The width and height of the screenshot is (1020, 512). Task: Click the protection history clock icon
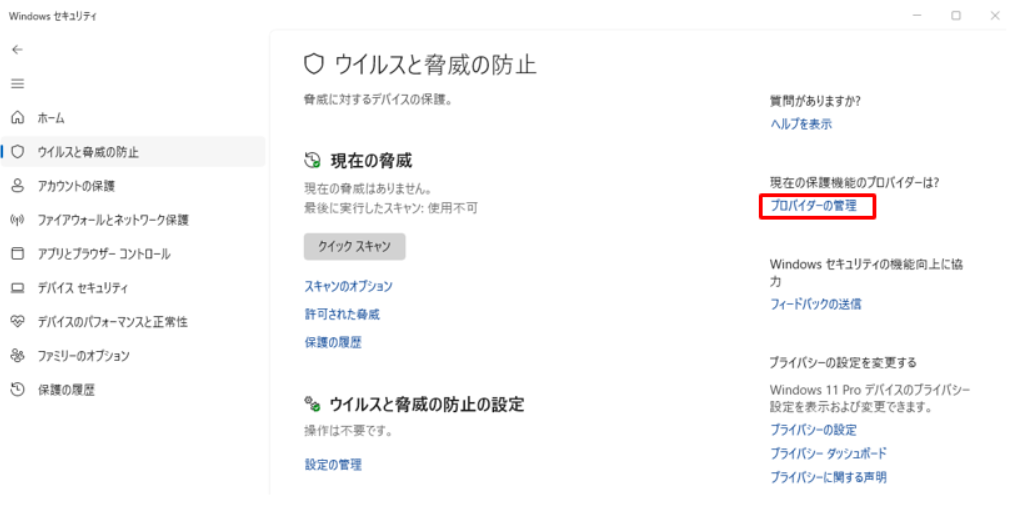point(17,390)
